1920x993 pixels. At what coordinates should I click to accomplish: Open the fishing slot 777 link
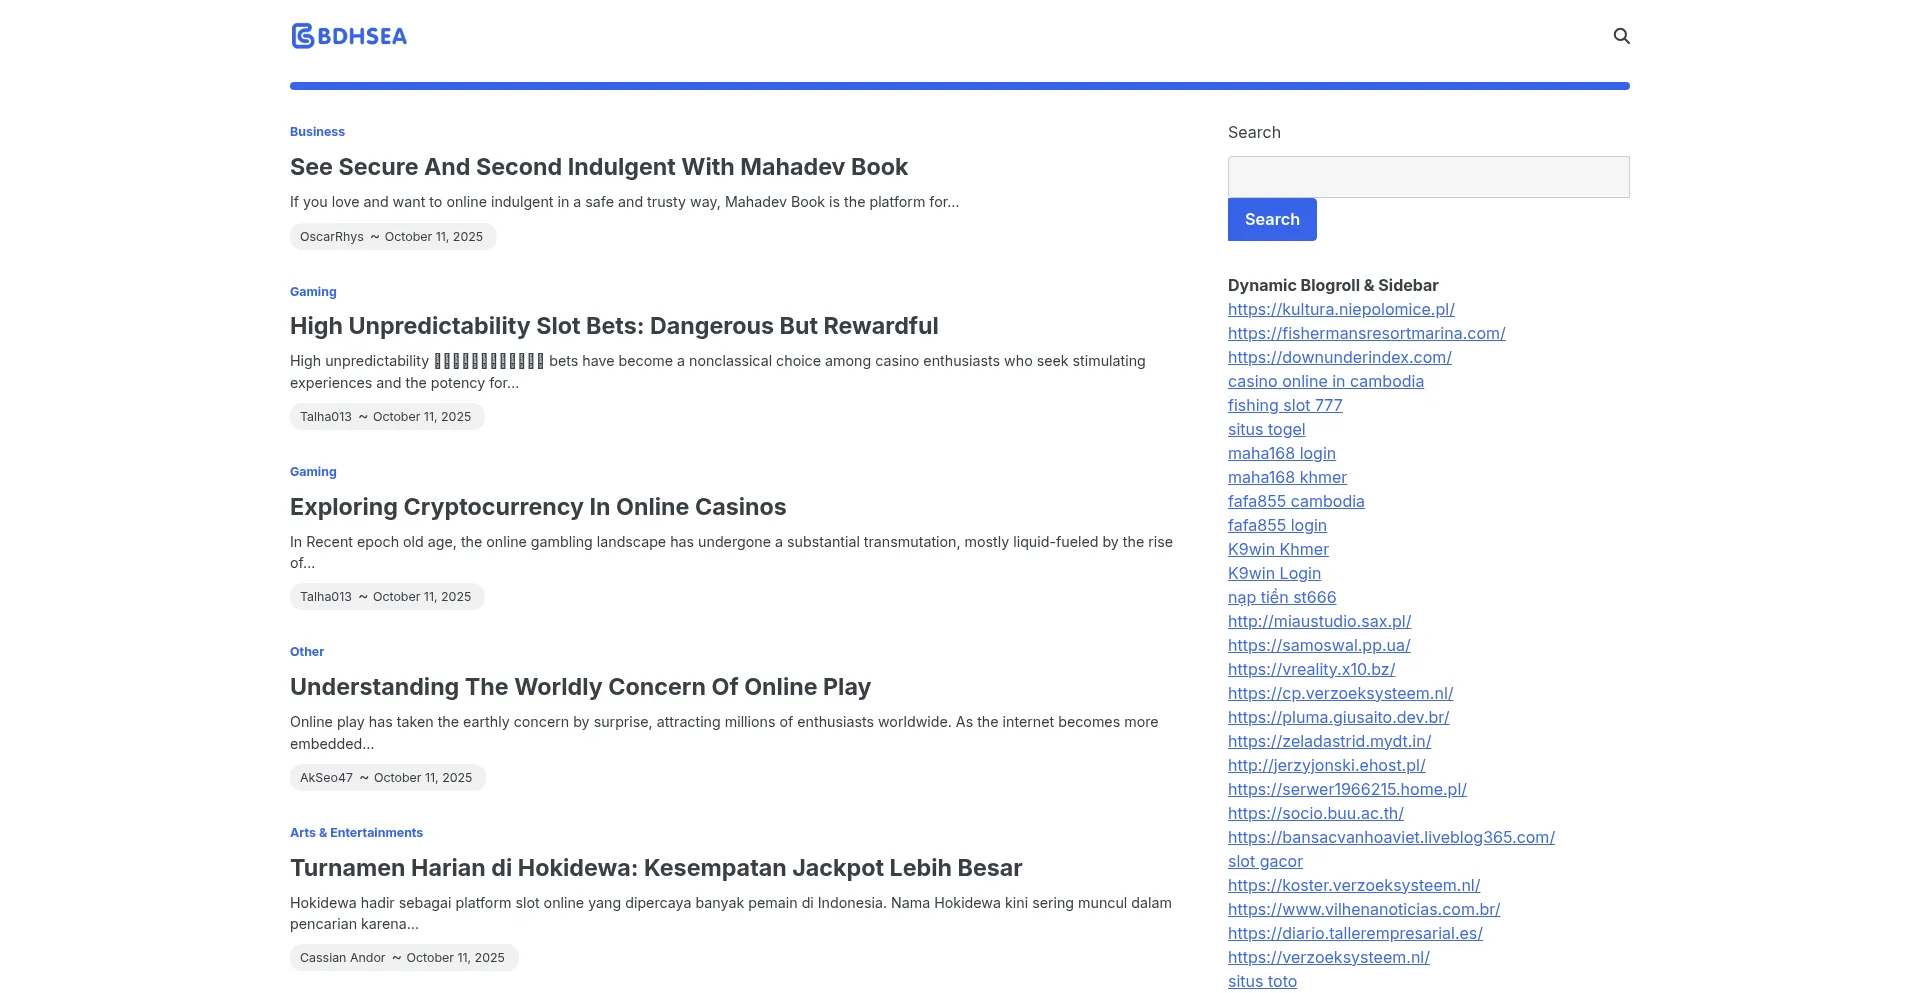pos(1284,406)
